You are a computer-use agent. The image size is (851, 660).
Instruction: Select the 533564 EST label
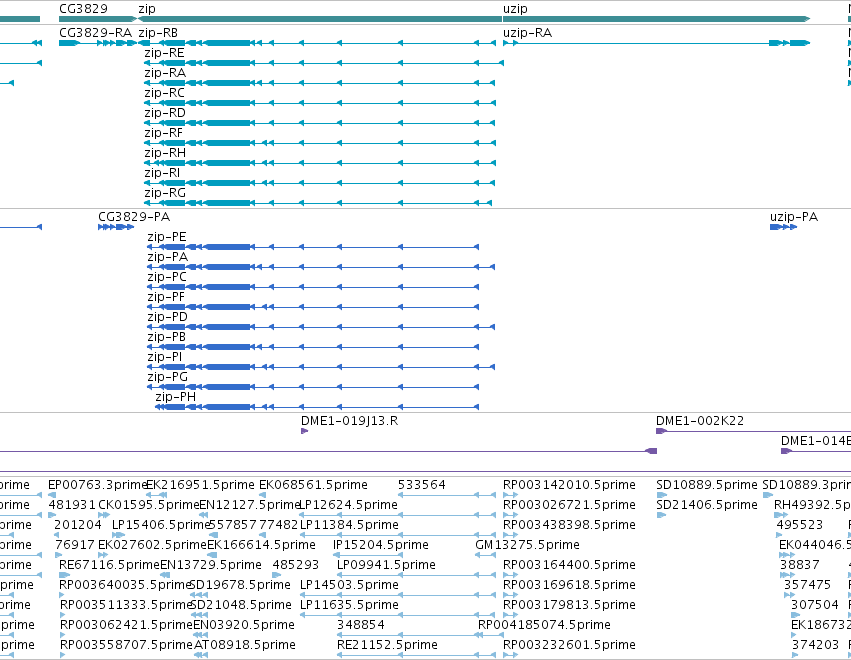pos(422,485)
